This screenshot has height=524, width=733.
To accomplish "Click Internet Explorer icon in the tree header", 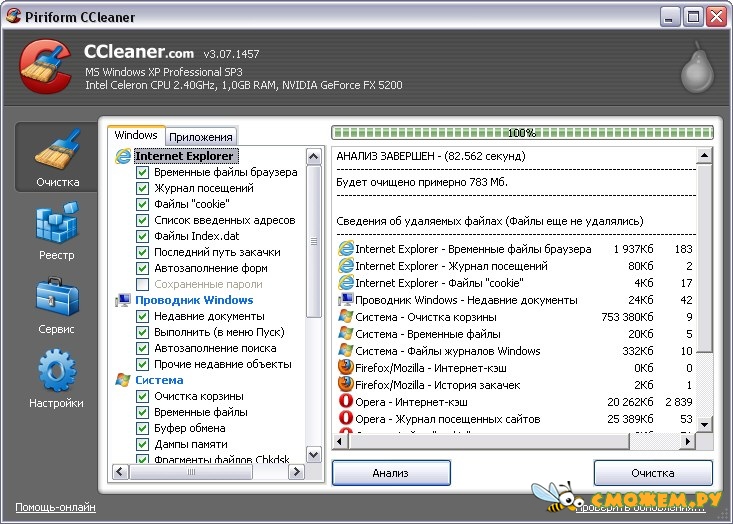I will click(123, 156).
